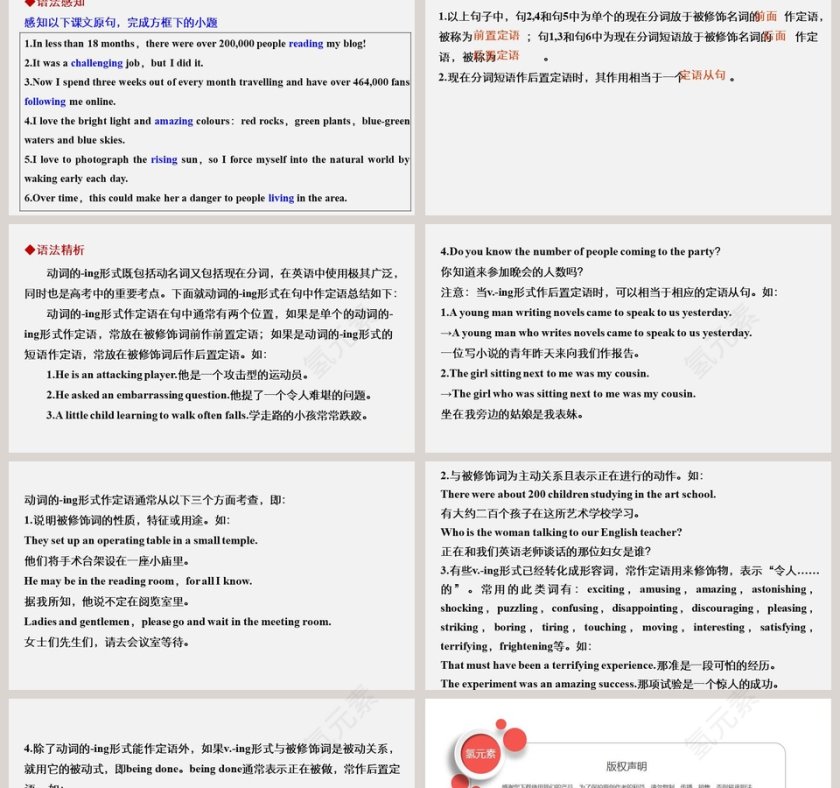Click the blue word 'amazing' in sentence 4

[173, 121]
